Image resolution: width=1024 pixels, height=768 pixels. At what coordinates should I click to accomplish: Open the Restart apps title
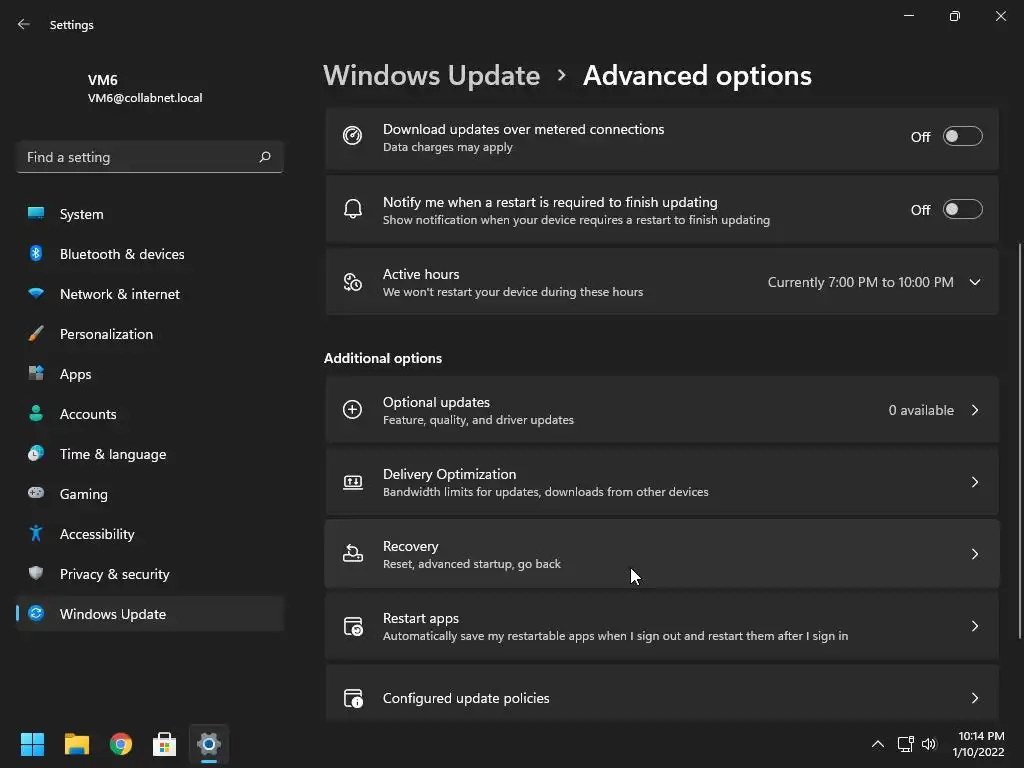coord(421,618)
